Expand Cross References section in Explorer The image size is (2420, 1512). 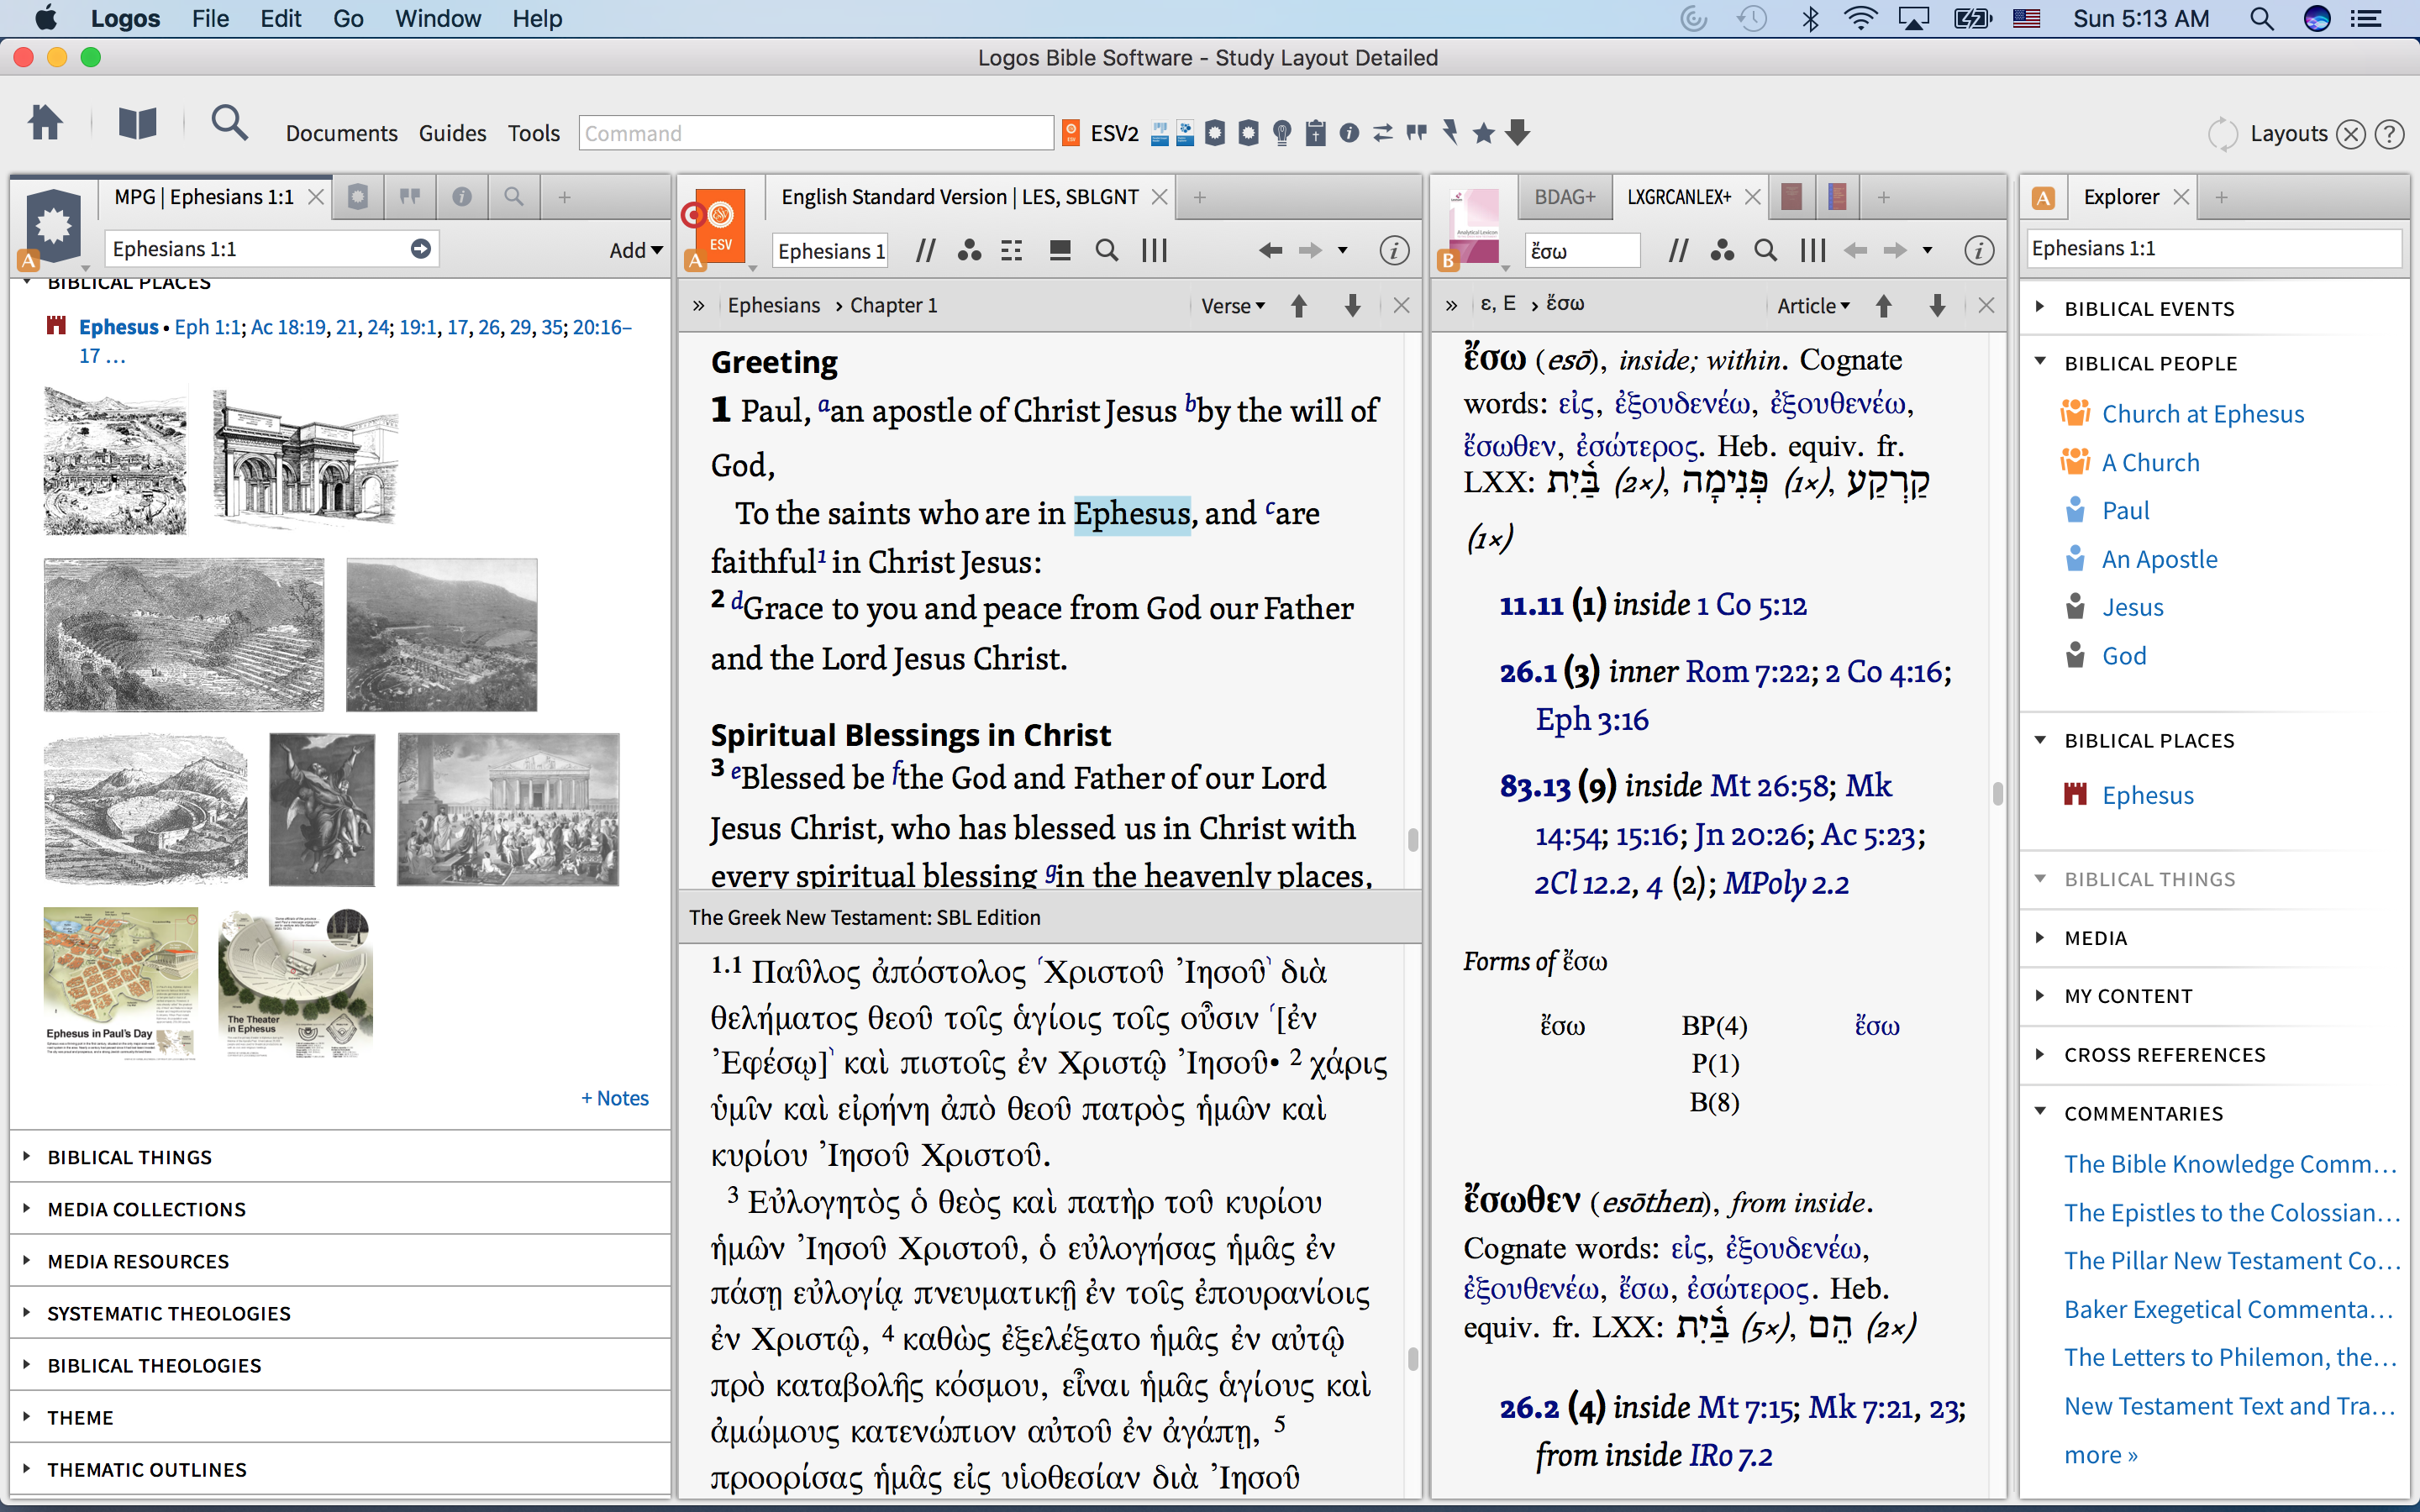[2041, 1054]
